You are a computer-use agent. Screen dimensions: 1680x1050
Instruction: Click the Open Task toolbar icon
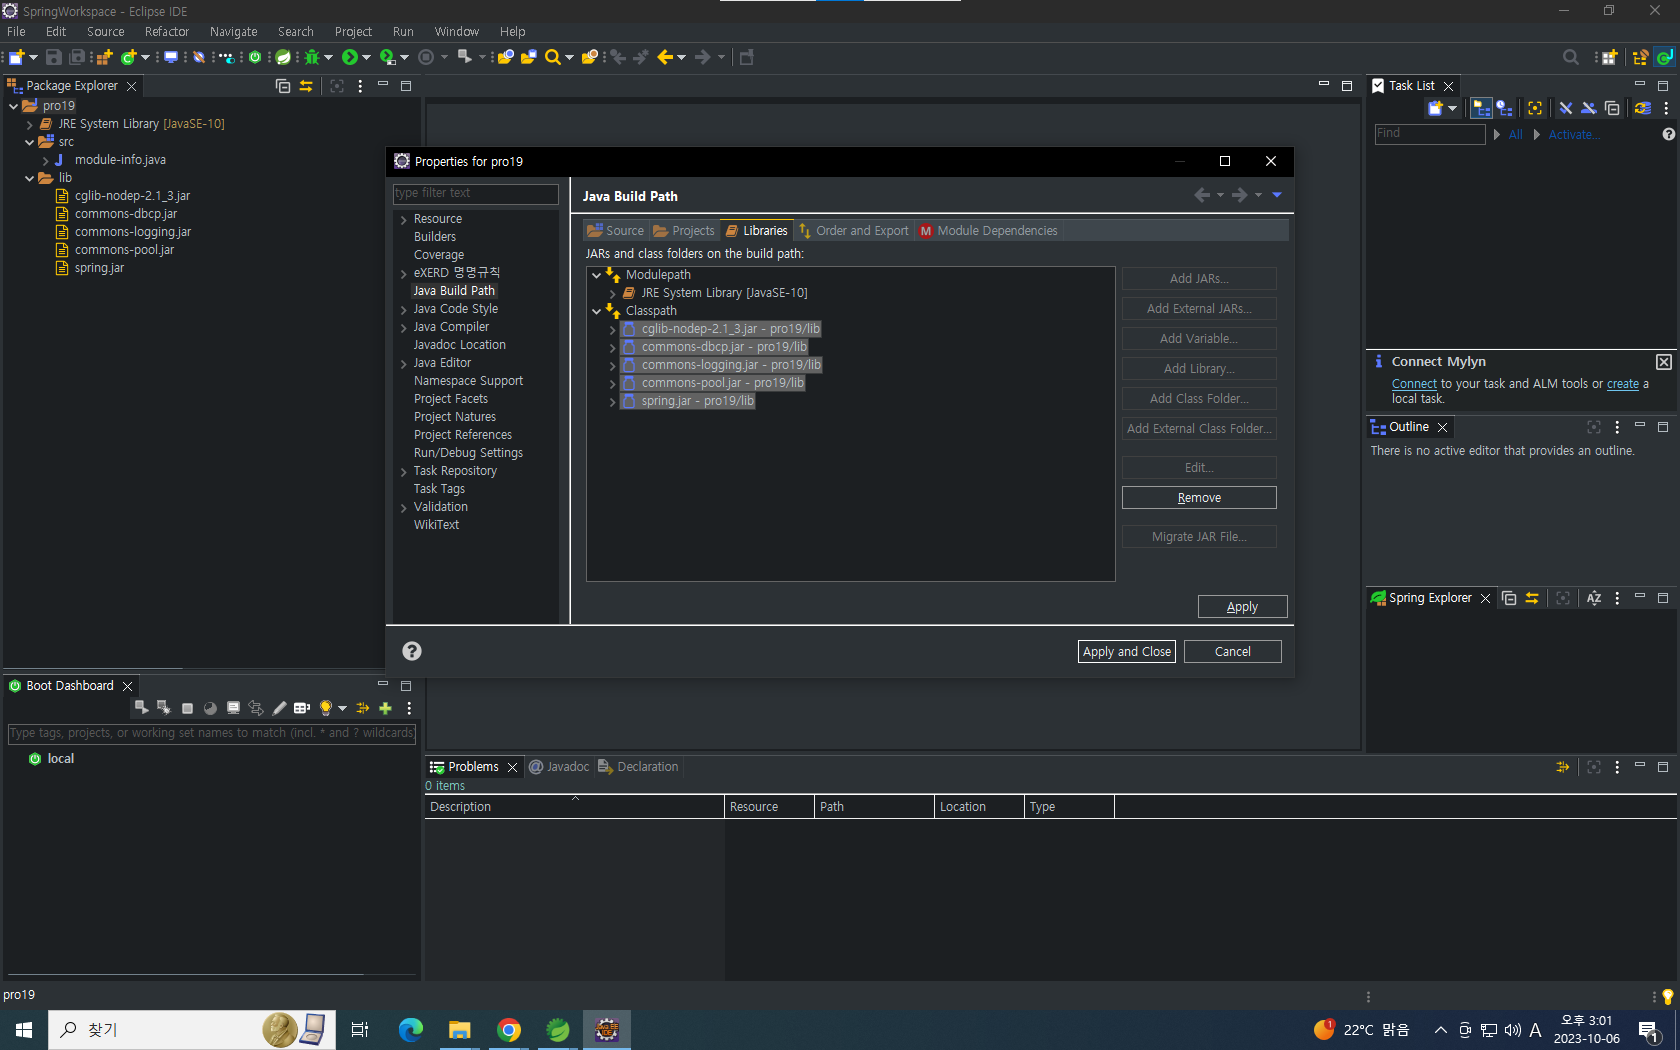pos(529,57)
